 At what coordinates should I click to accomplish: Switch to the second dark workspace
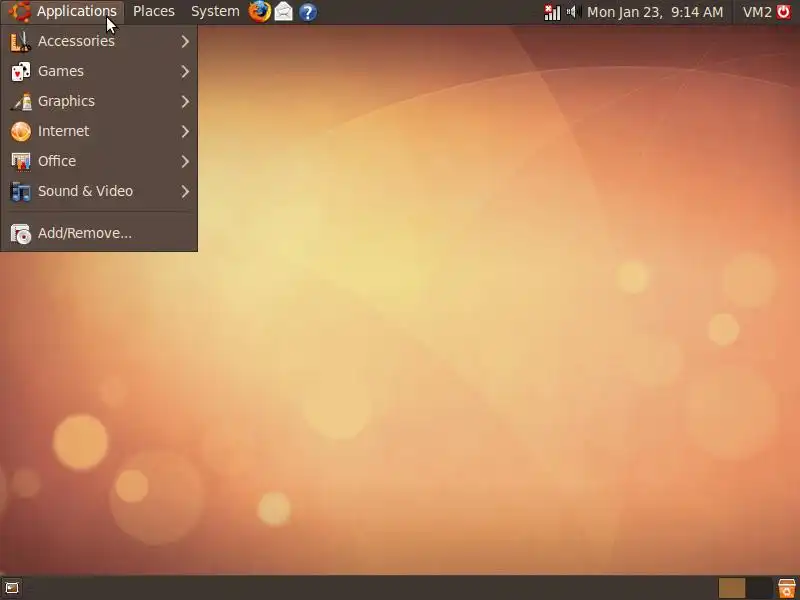pyautogui.click(x=759, y=588)
